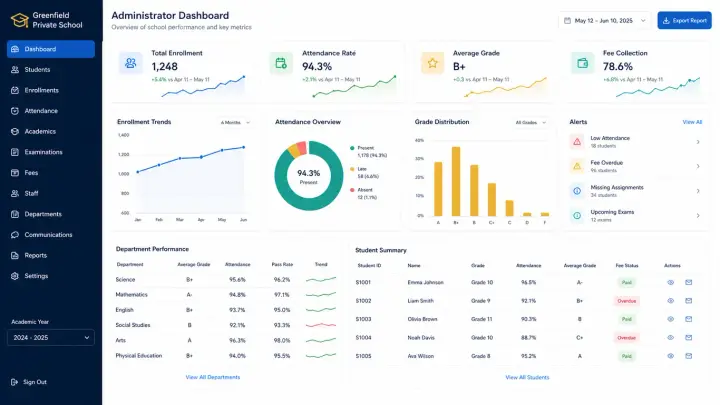Open the Academic Year 2024 - 2025 dropdown
The image size is (720, 405).
pos(51,338)
